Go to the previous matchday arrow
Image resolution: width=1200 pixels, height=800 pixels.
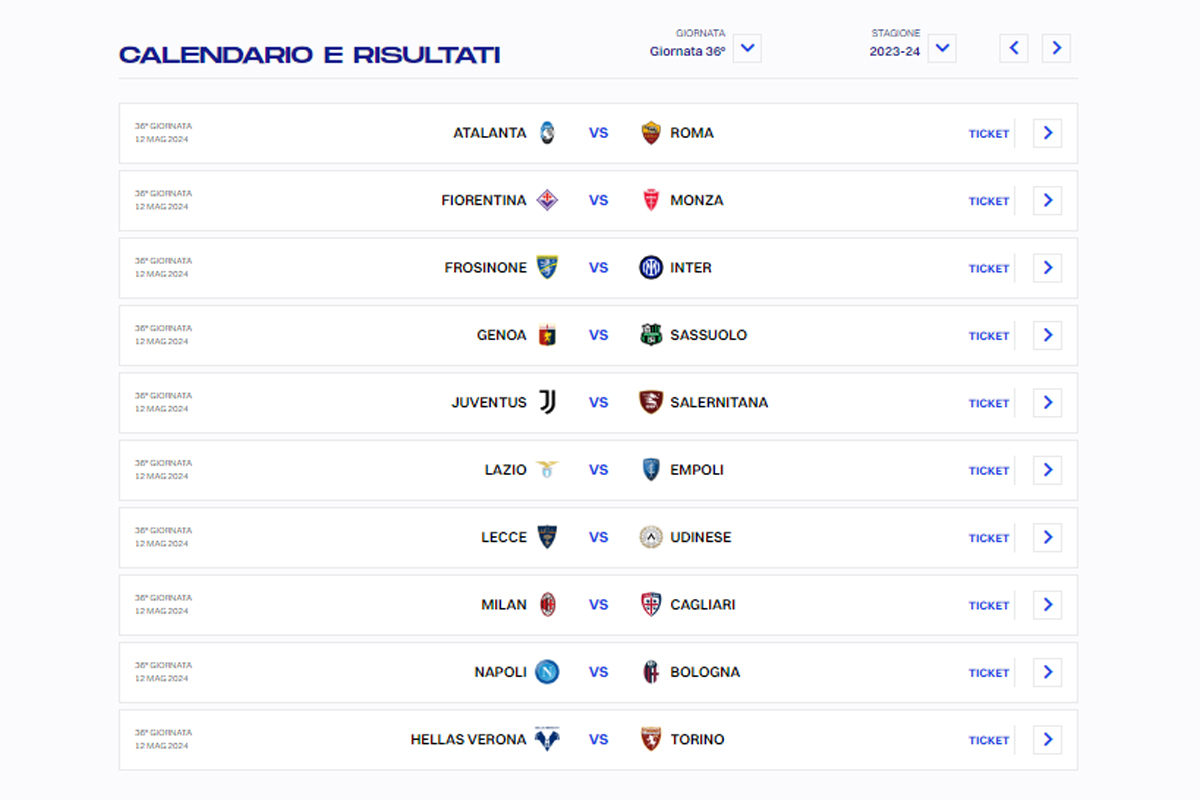coord(1014,48)
